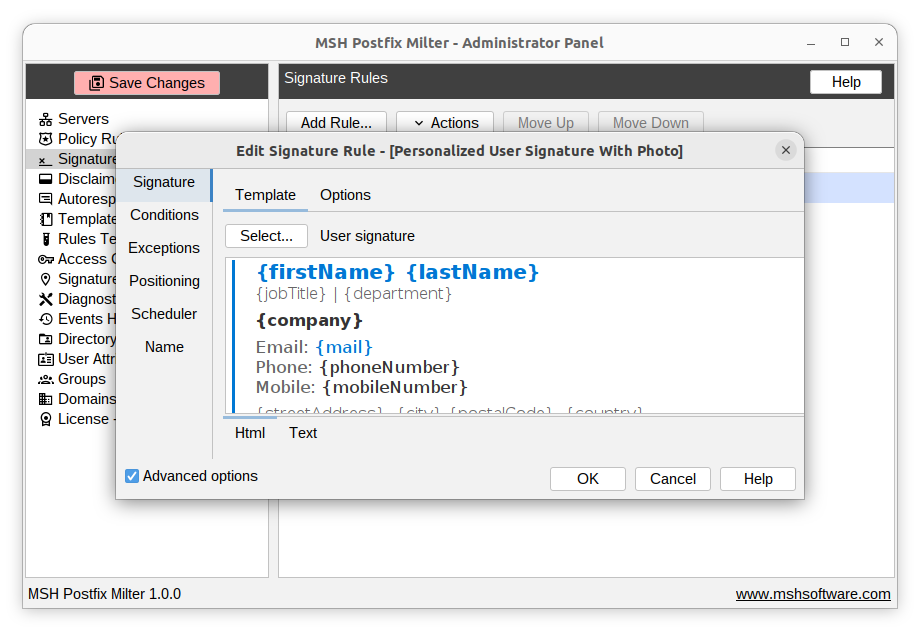Click the Add Rule... button

336,123
